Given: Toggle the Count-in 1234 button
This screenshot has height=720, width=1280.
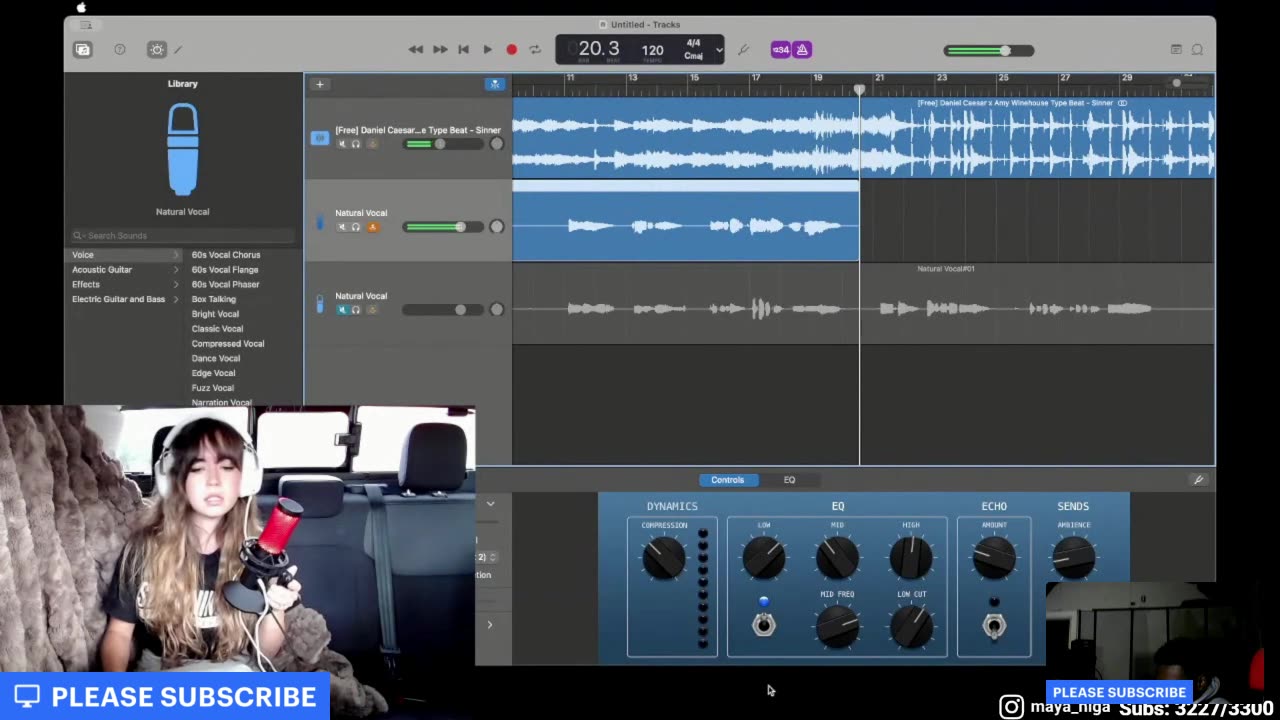Looking at the screenshot, I should (x=780, y=49).
